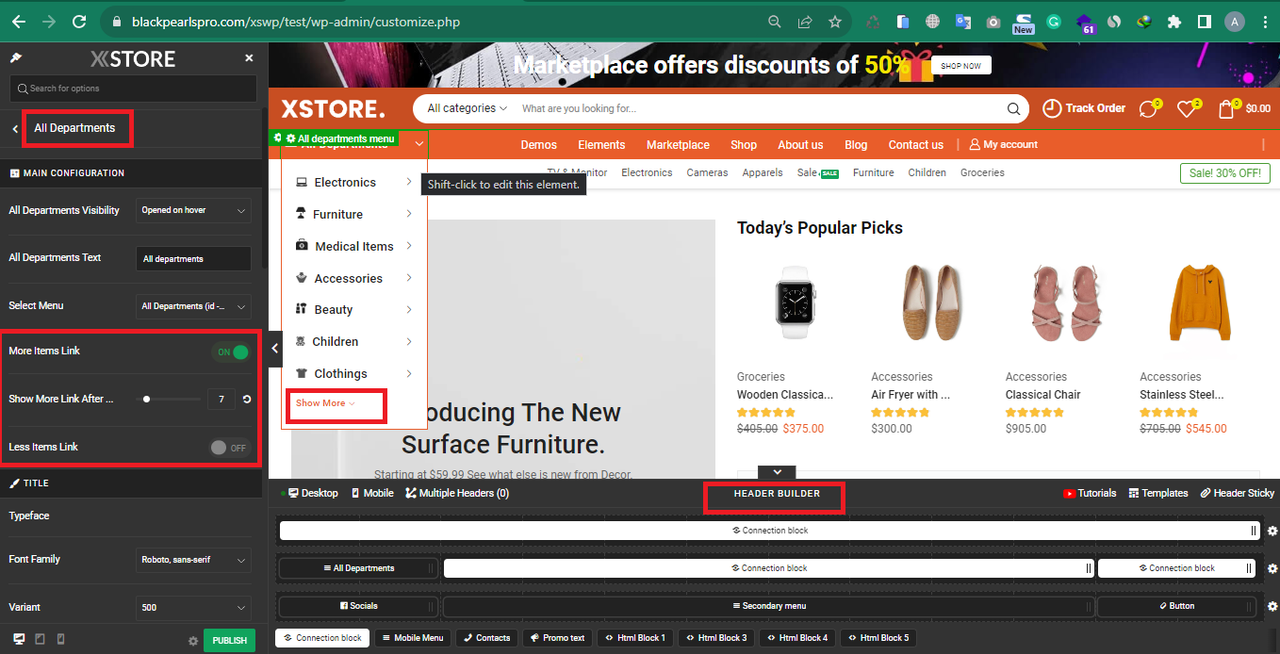Open the Select Menu dropdown
This screenshot has height=654, width=1280.
[x=193, y=306]
